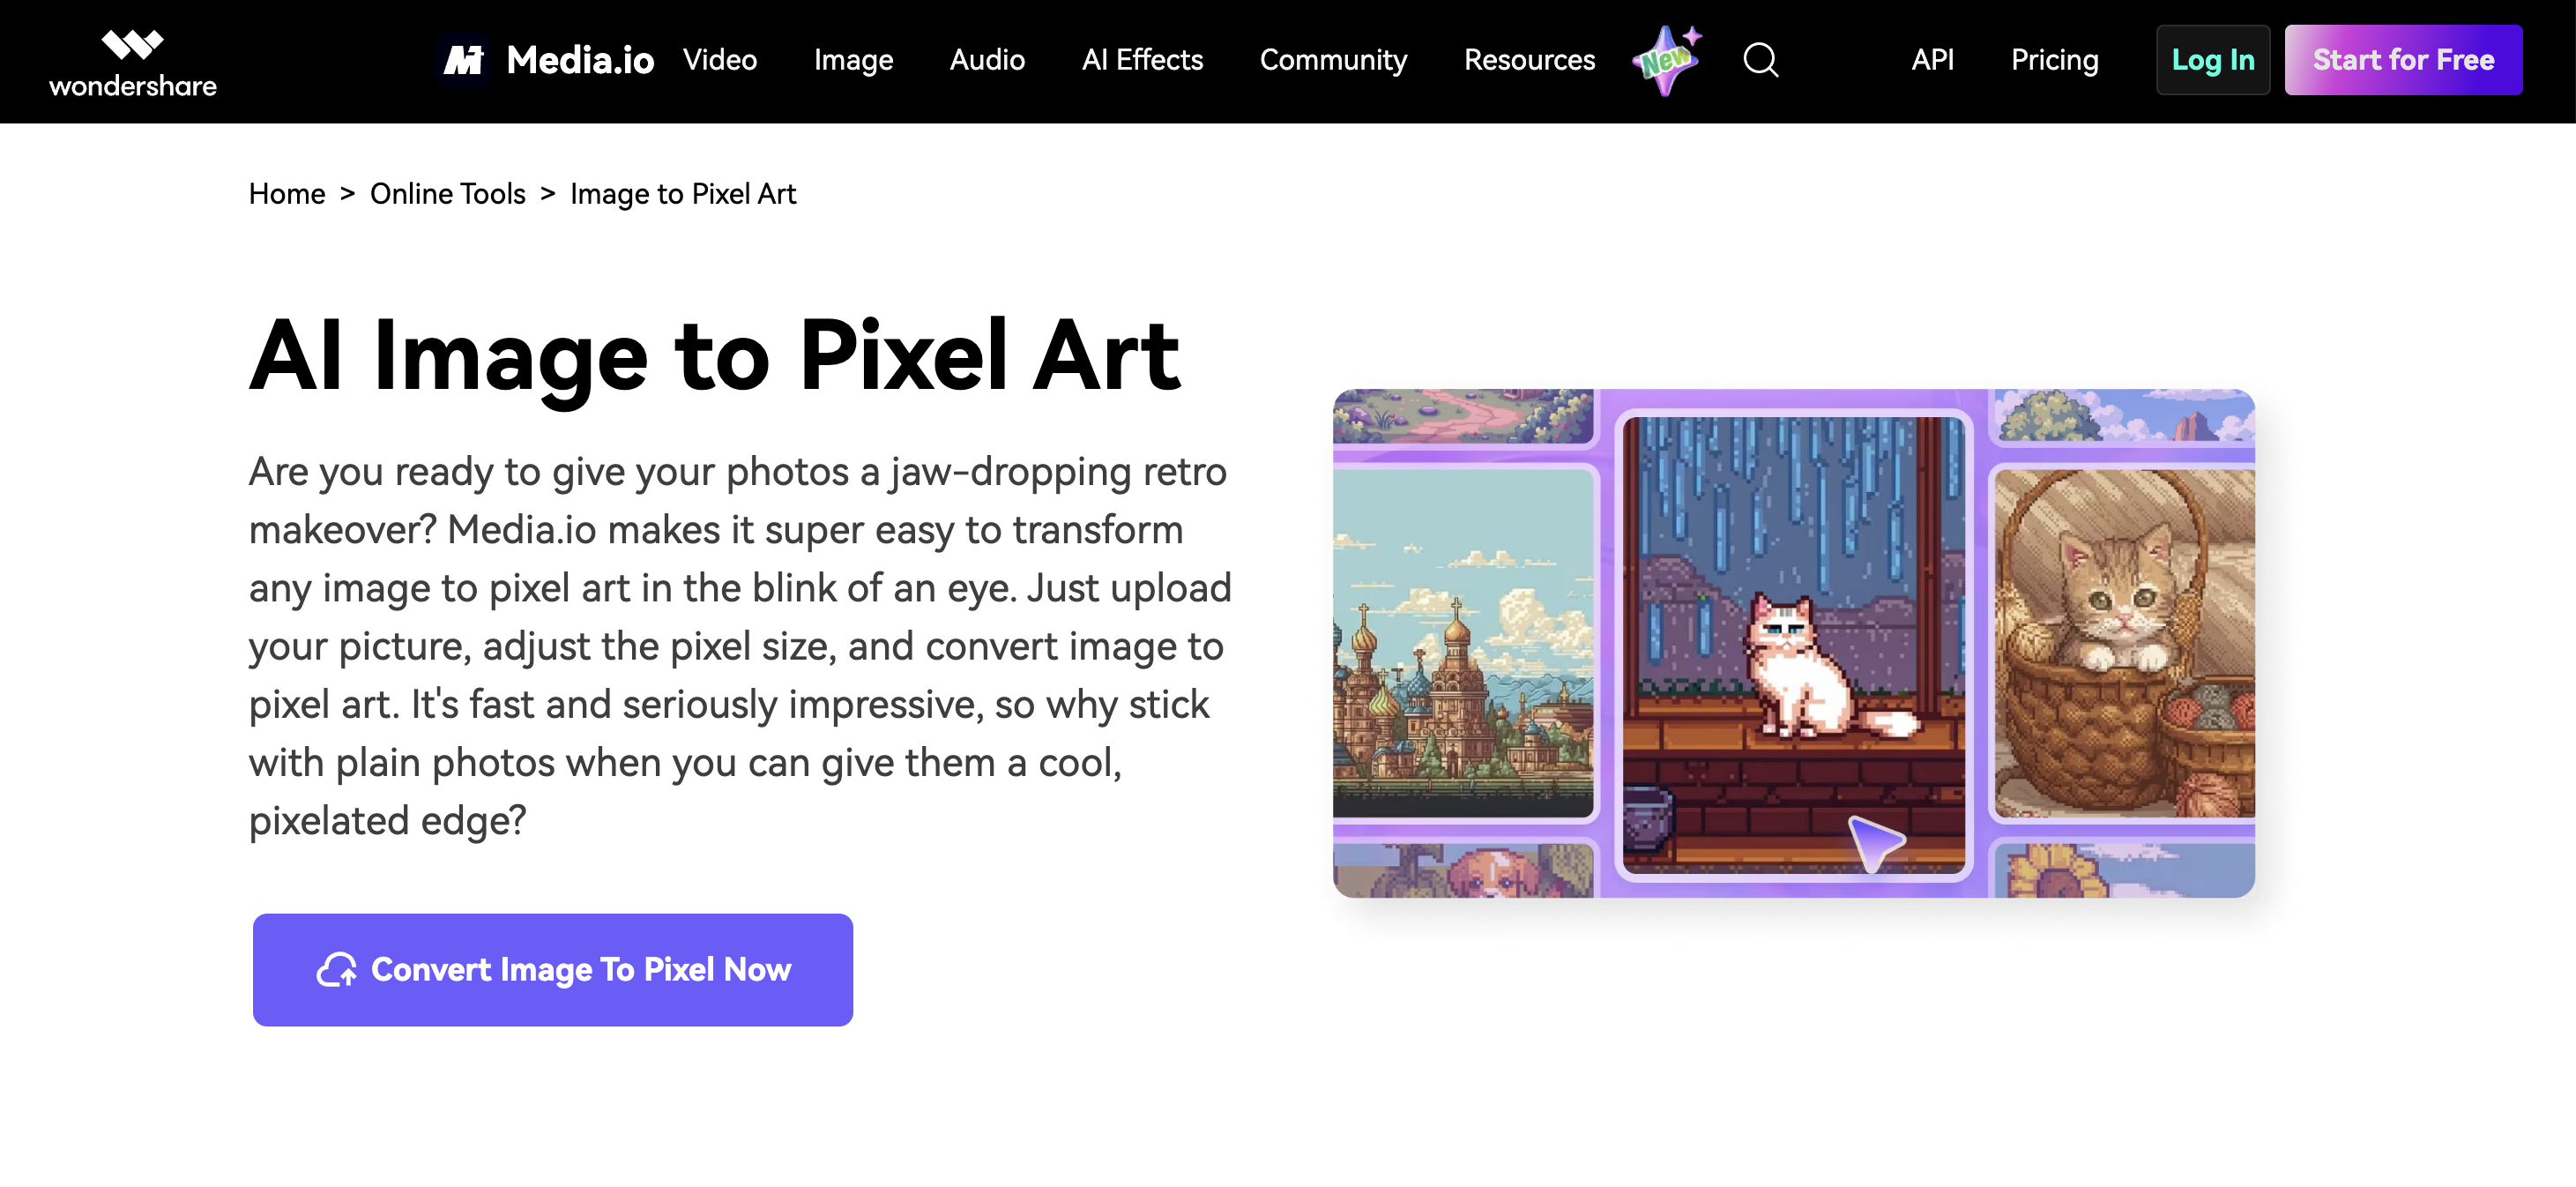Click the Log In button

(2212, 60)
